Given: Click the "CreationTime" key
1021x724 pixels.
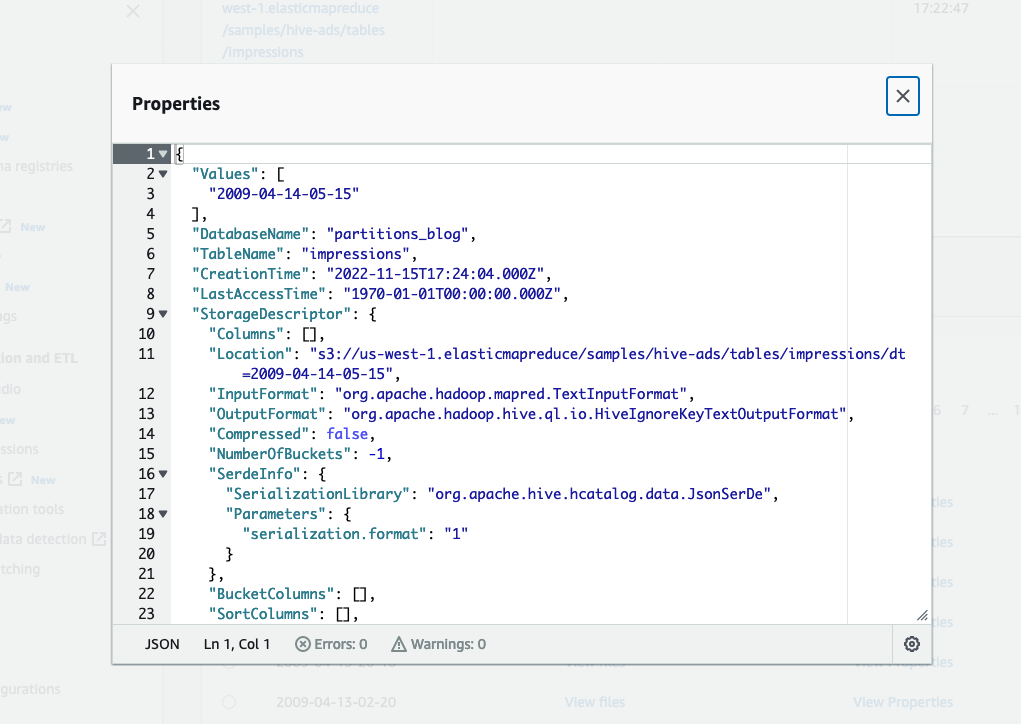Looking at the screenshot, I should coord(250,273).
